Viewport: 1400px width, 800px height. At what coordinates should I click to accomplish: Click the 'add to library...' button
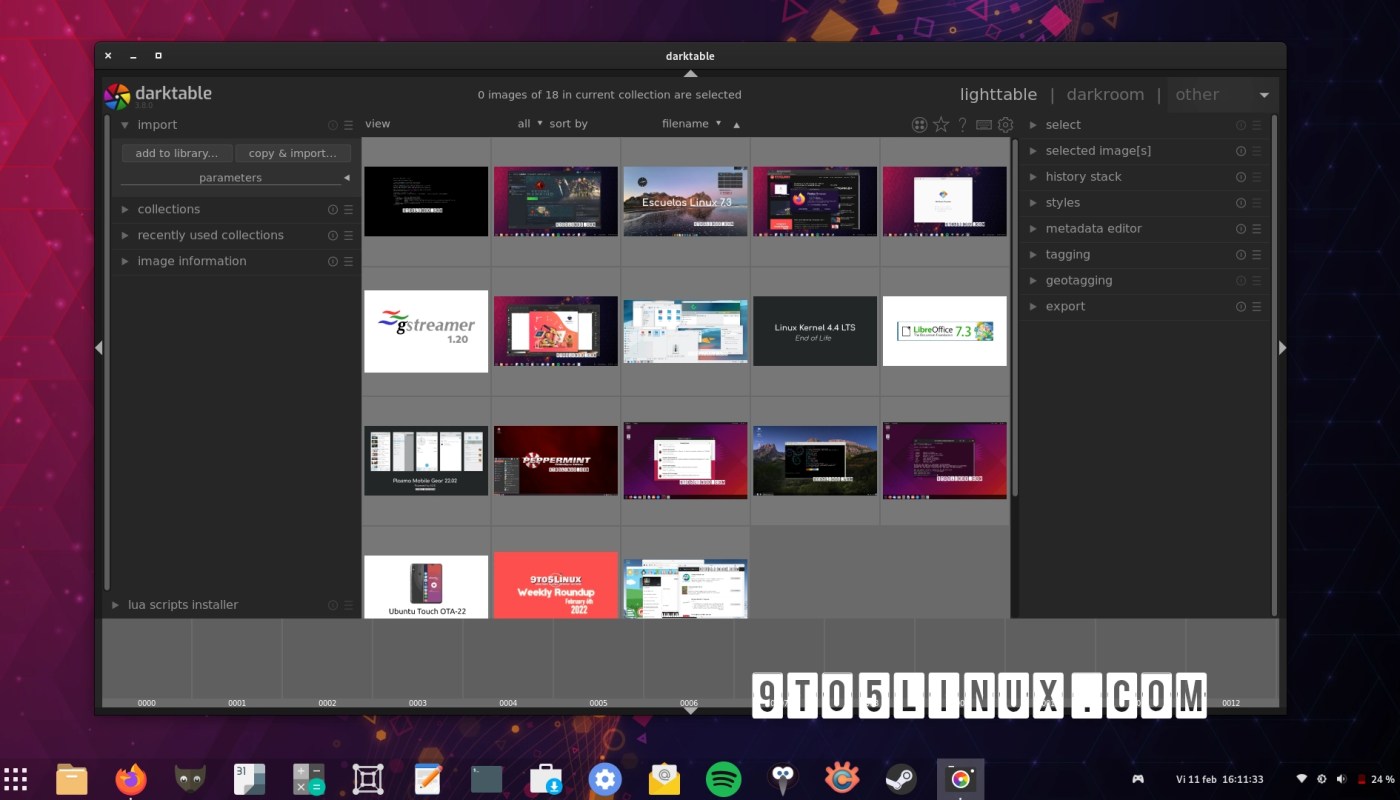(x=176, y=153)
